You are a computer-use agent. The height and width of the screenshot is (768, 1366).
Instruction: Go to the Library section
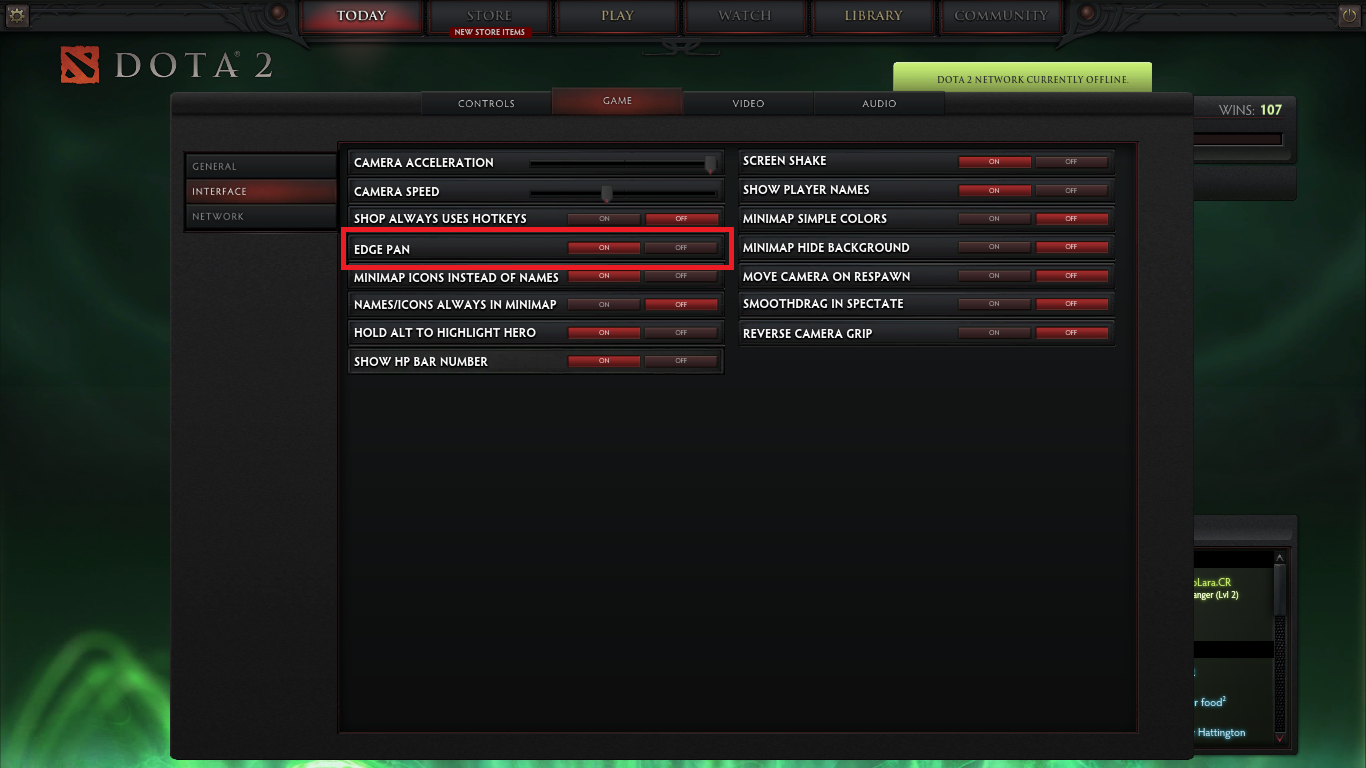(x=873, y=16)
